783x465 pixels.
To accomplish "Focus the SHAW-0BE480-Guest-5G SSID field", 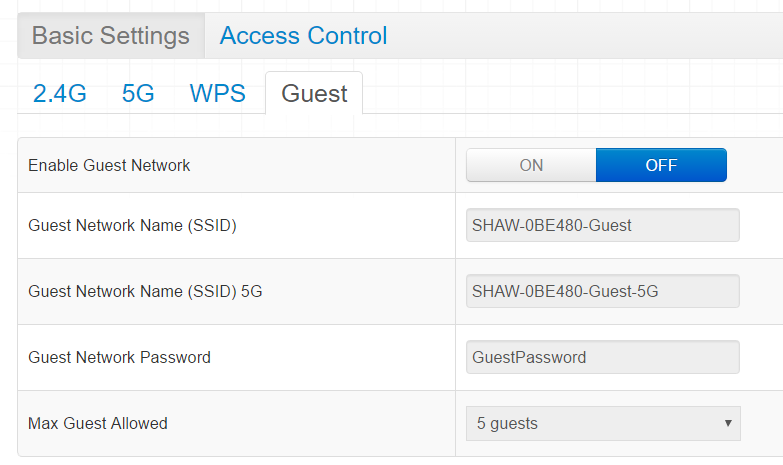I will [602, 291].
